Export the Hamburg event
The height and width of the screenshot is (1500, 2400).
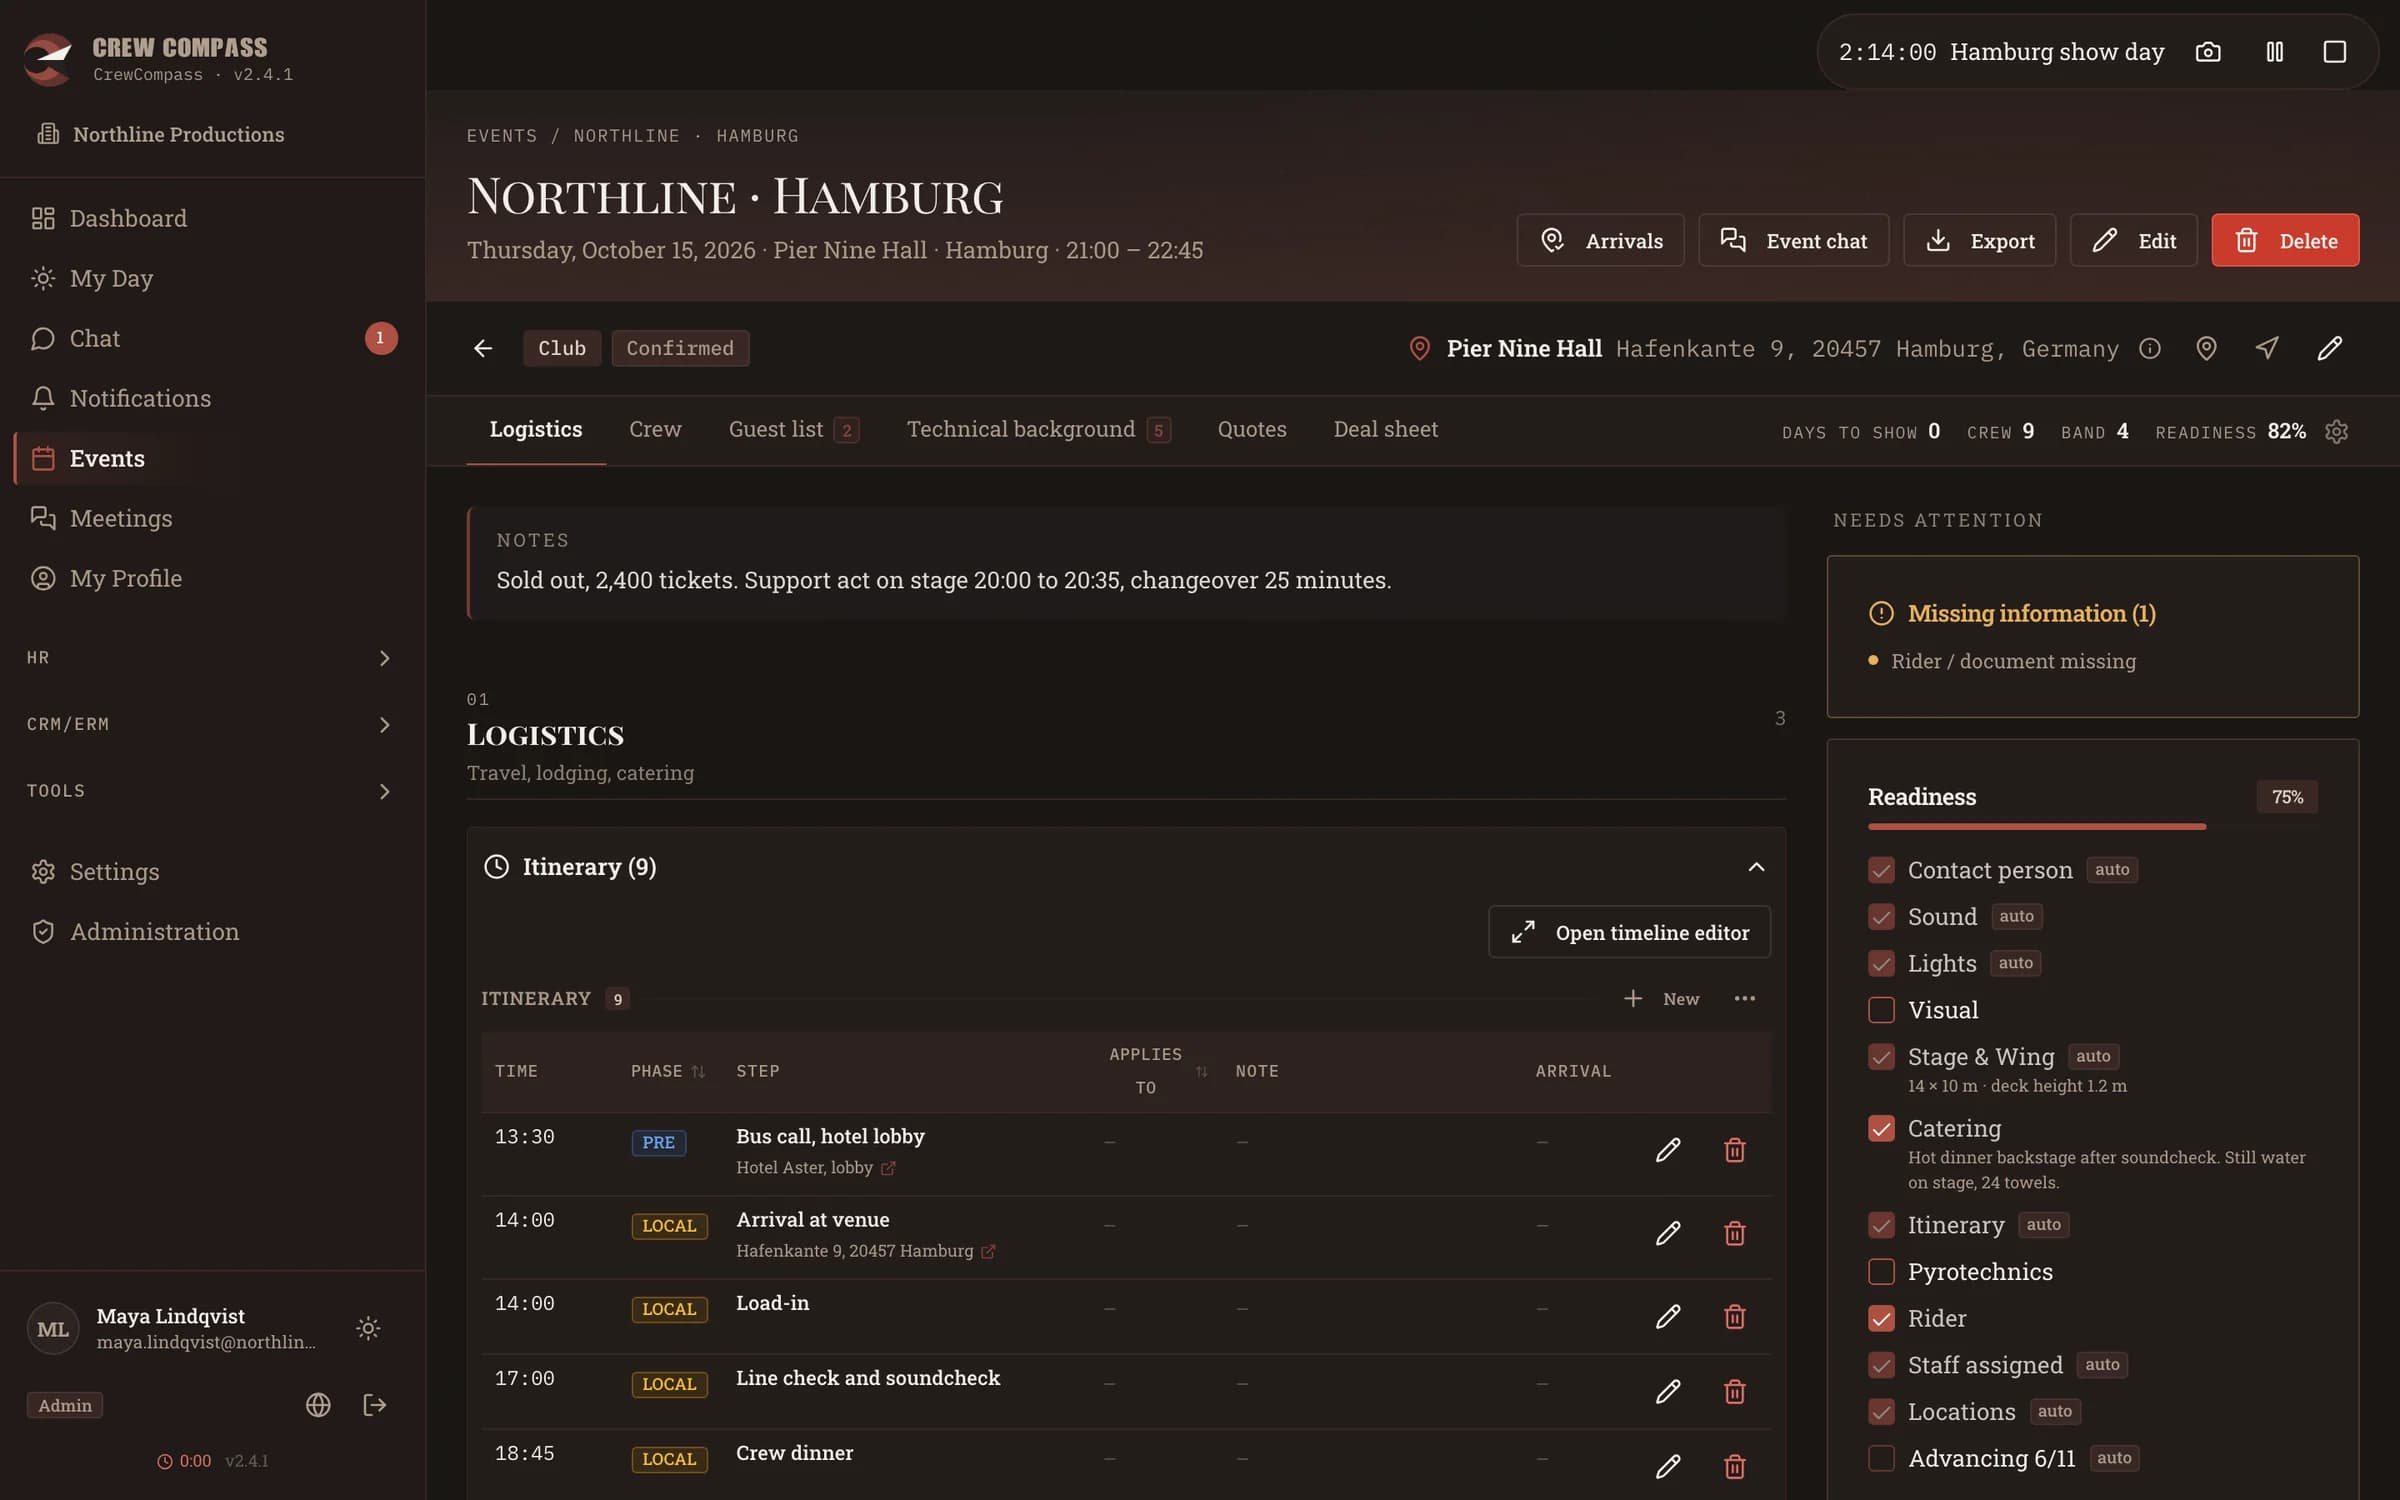tap(1979, 240)
